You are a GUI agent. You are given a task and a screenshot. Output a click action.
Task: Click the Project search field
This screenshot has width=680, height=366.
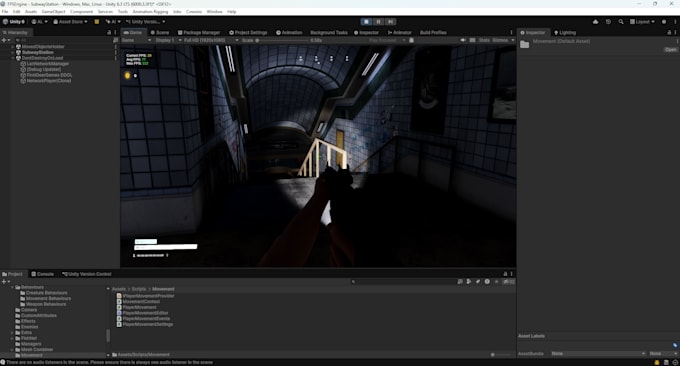(x=403, y=282)
